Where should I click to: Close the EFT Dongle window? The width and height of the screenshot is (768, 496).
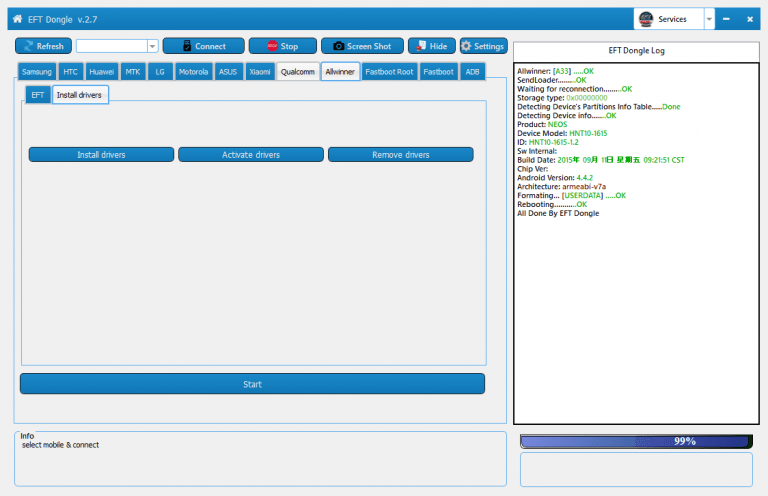tap(750, 19)
